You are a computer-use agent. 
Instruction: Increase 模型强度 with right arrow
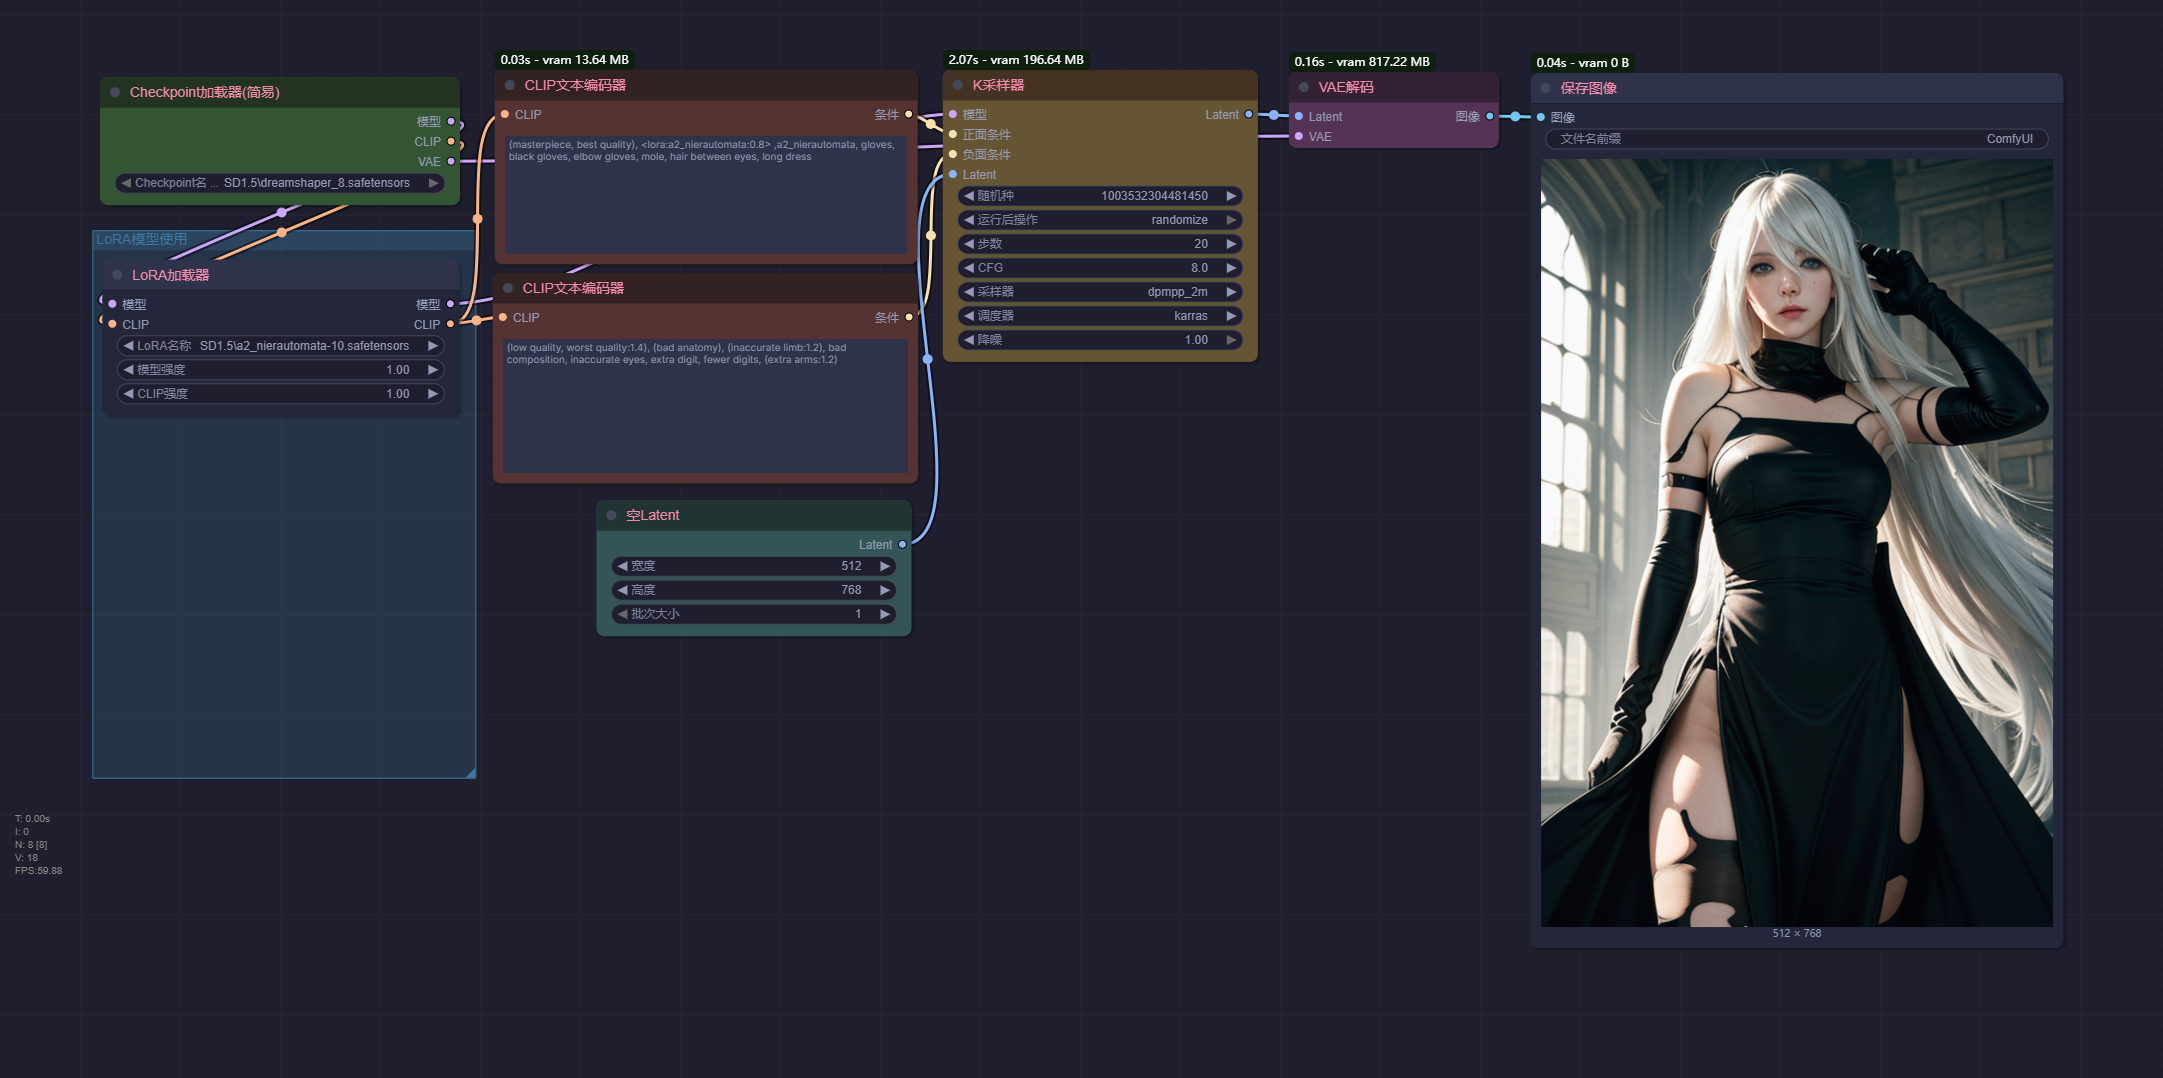[432, 370]
